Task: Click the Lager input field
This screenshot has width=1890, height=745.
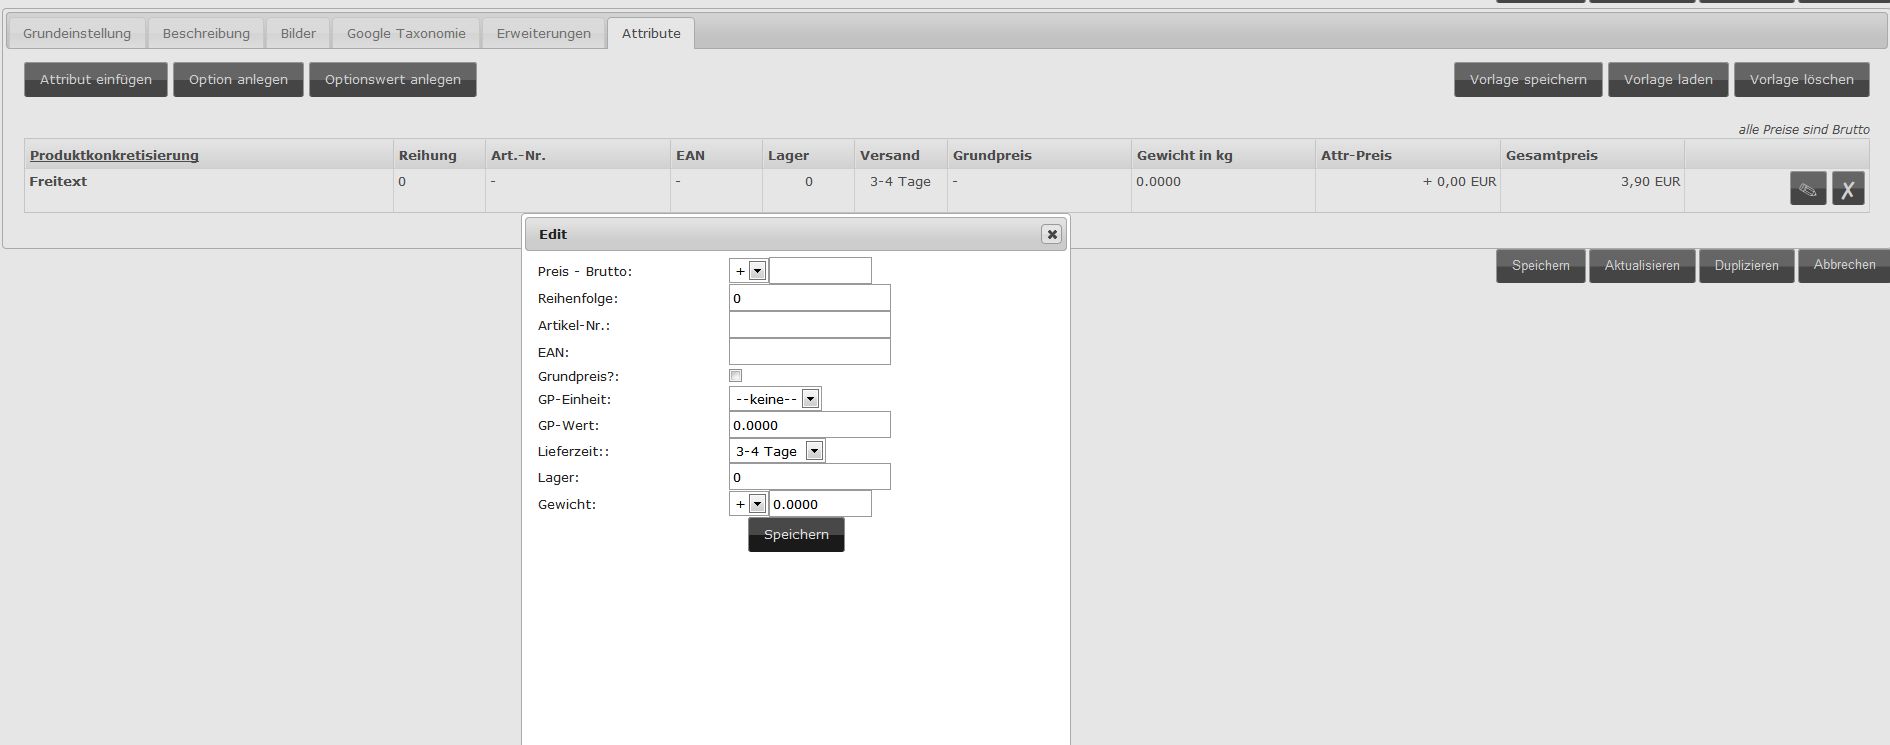Action: pos(809,477)
